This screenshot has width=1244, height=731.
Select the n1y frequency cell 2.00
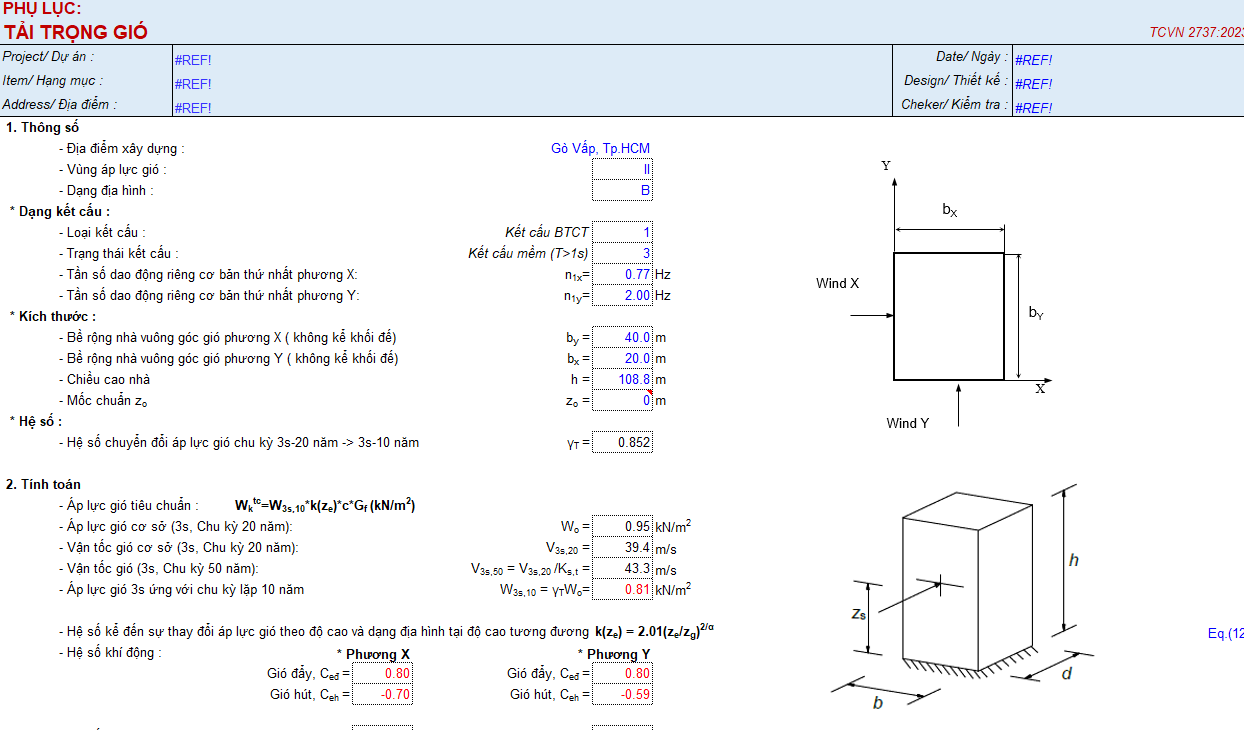(x=622, y=296)
